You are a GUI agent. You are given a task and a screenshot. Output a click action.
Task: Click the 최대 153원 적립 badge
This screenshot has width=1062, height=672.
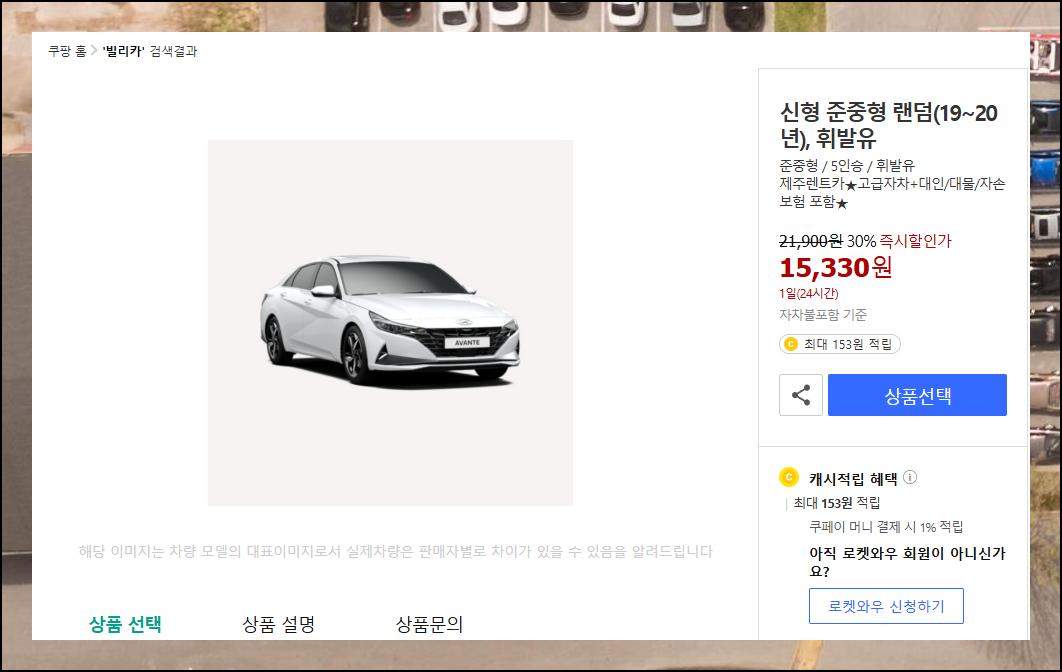(x=839, y=344)
